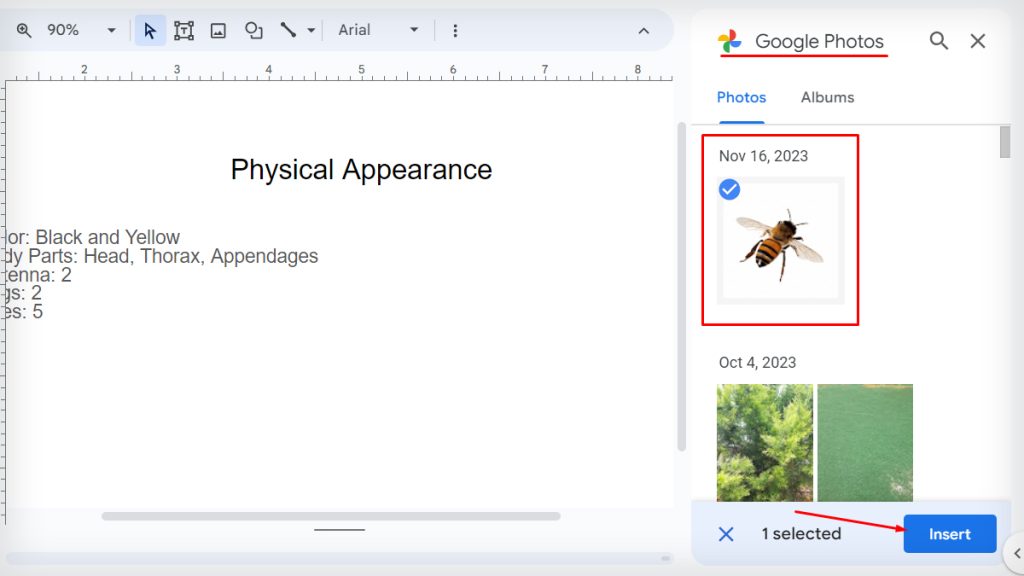Select the Line tool
The height and width of the screenshot is (576, 1024).
[290, 30]
